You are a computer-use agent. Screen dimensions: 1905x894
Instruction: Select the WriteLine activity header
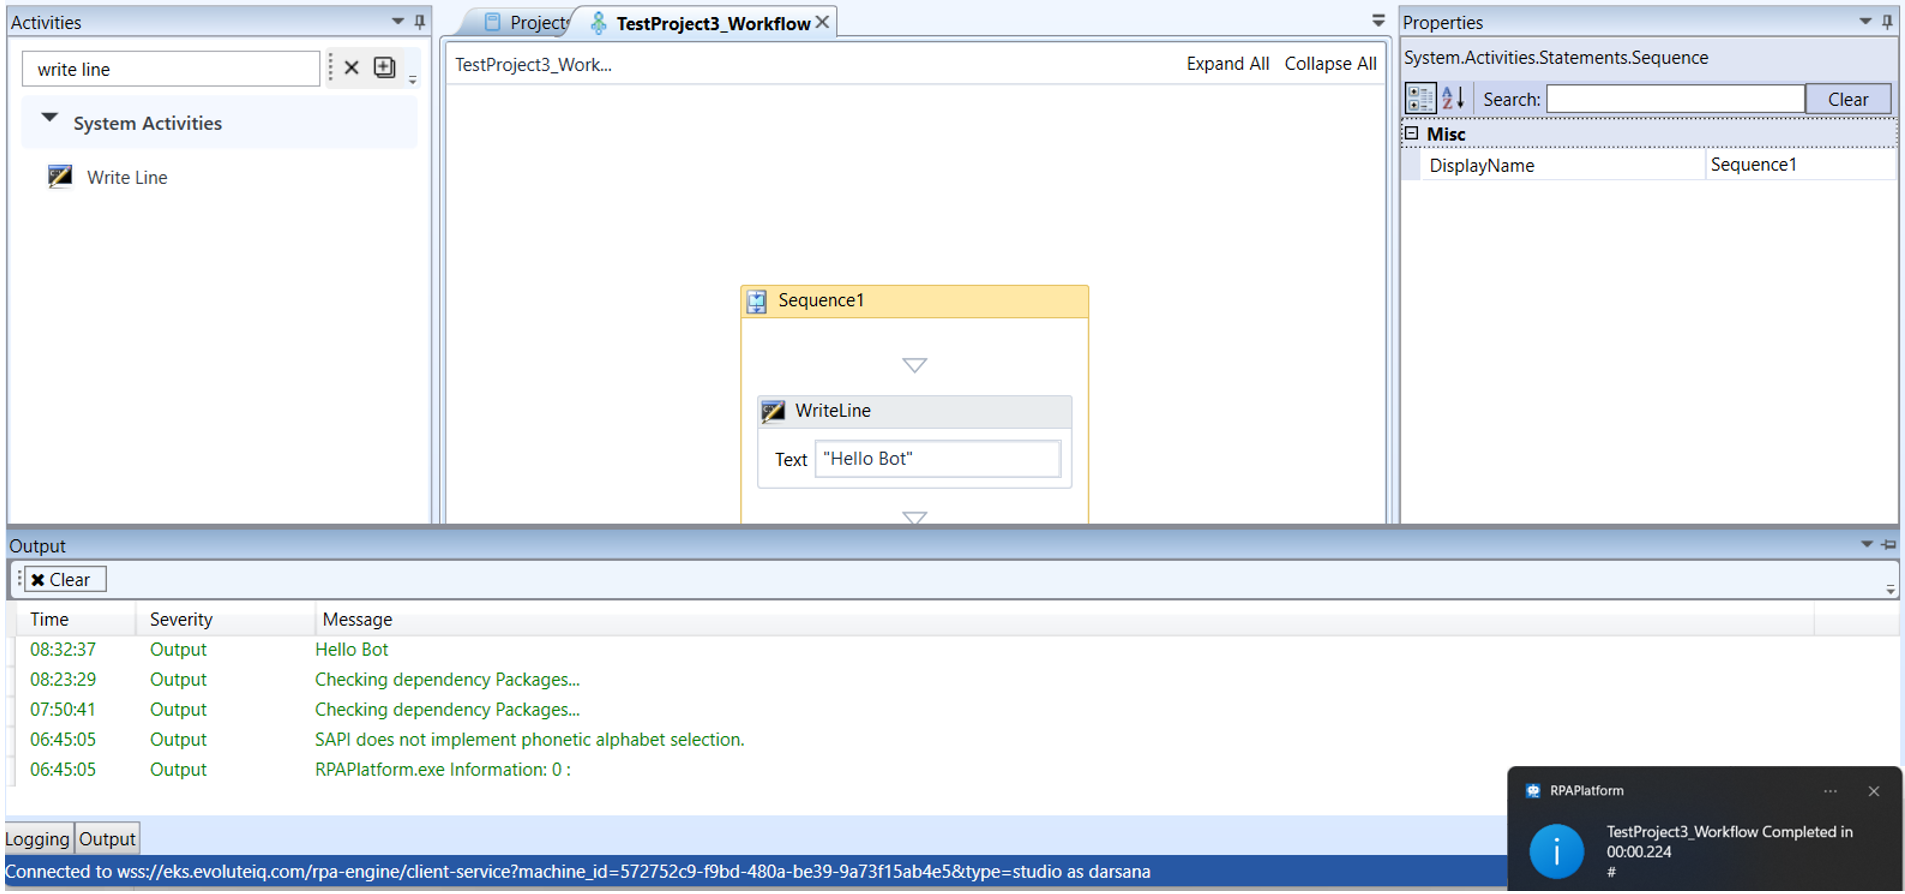coord(914,411)
